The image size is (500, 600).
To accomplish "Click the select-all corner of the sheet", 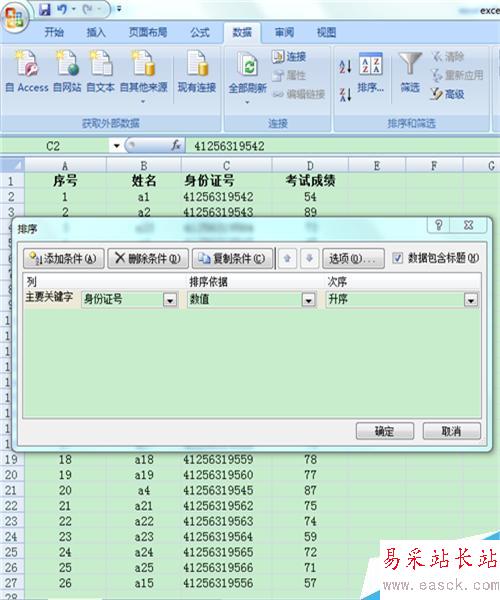I will tap(13, 165).
